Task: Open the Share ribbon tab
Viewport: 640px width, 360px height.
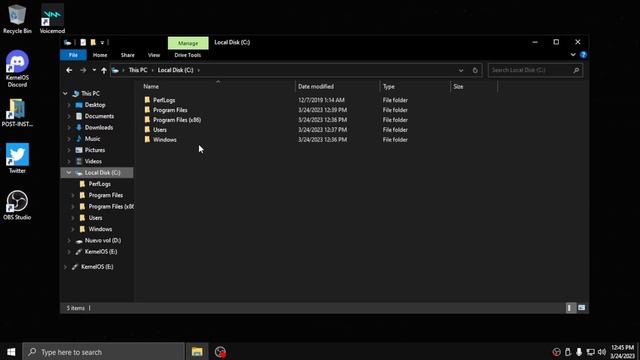Action: (x=128, y=55)
